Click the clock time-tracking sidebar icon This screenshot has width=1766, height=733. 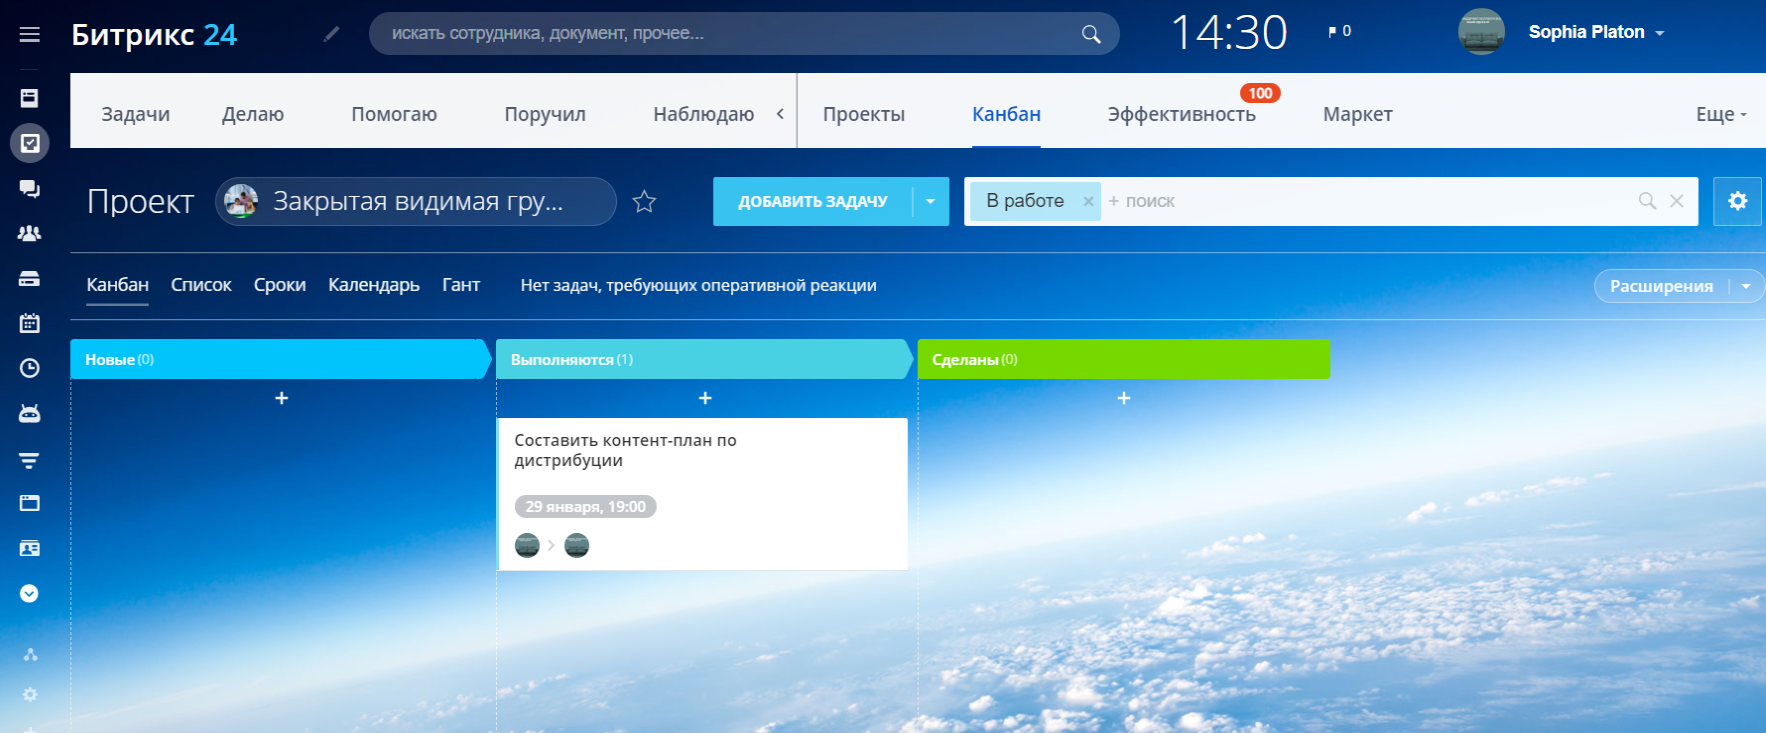tap(30, 368)
